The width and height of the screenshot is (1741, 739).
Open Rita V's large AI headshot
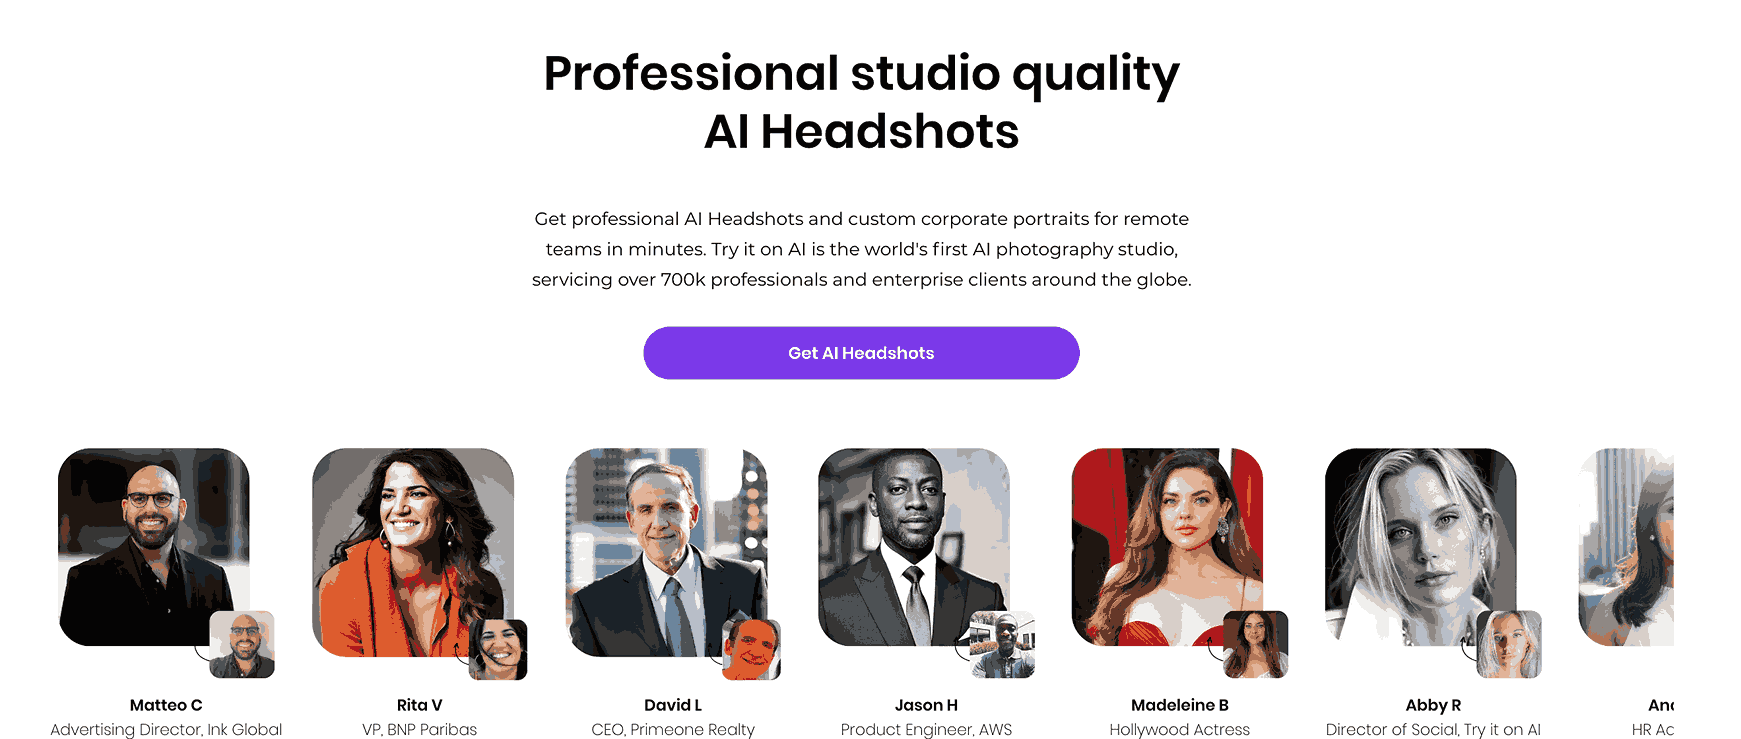pyautogui.click(x=412, y=551)
